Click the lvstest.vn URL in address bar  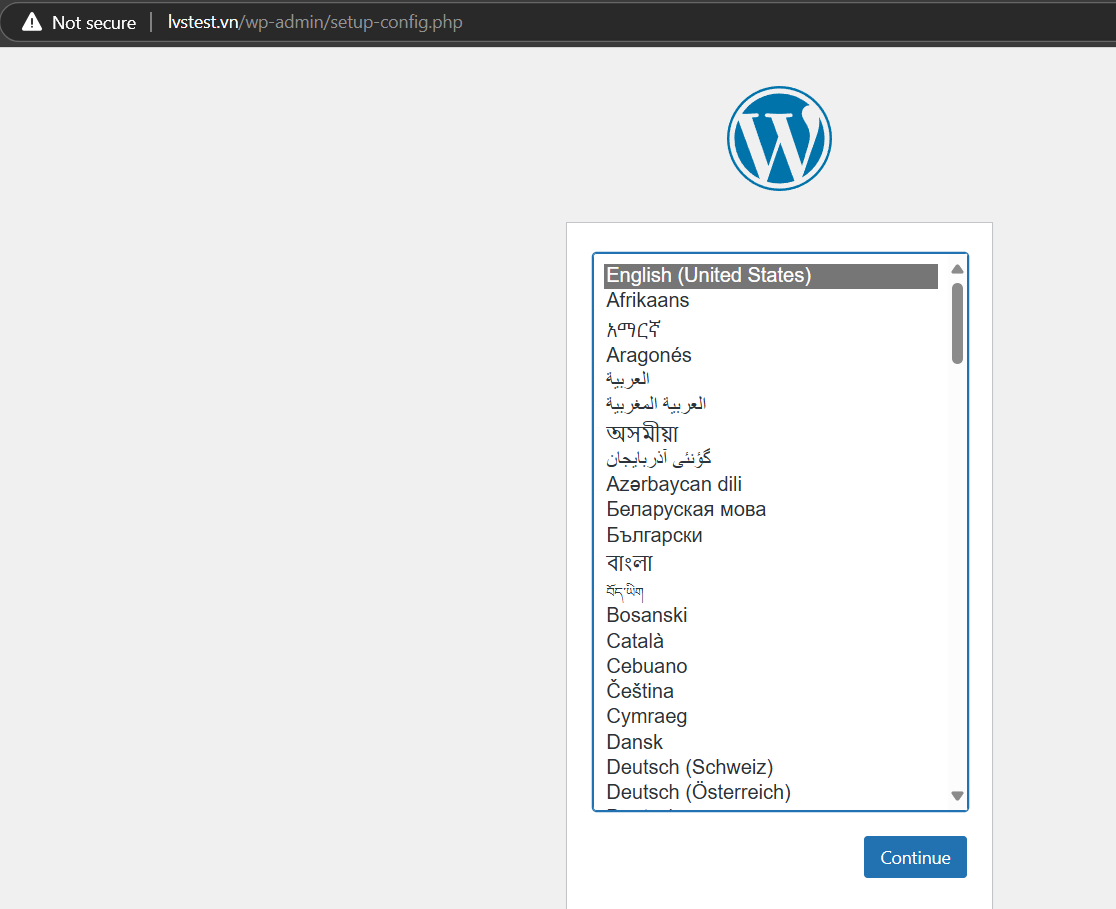[315, 22]
